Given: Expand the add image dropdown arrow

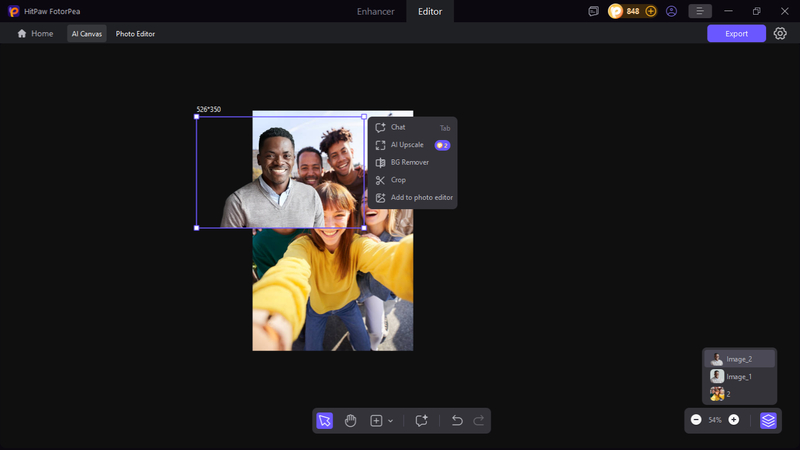Looking at the screenshot, I should 390,421.
